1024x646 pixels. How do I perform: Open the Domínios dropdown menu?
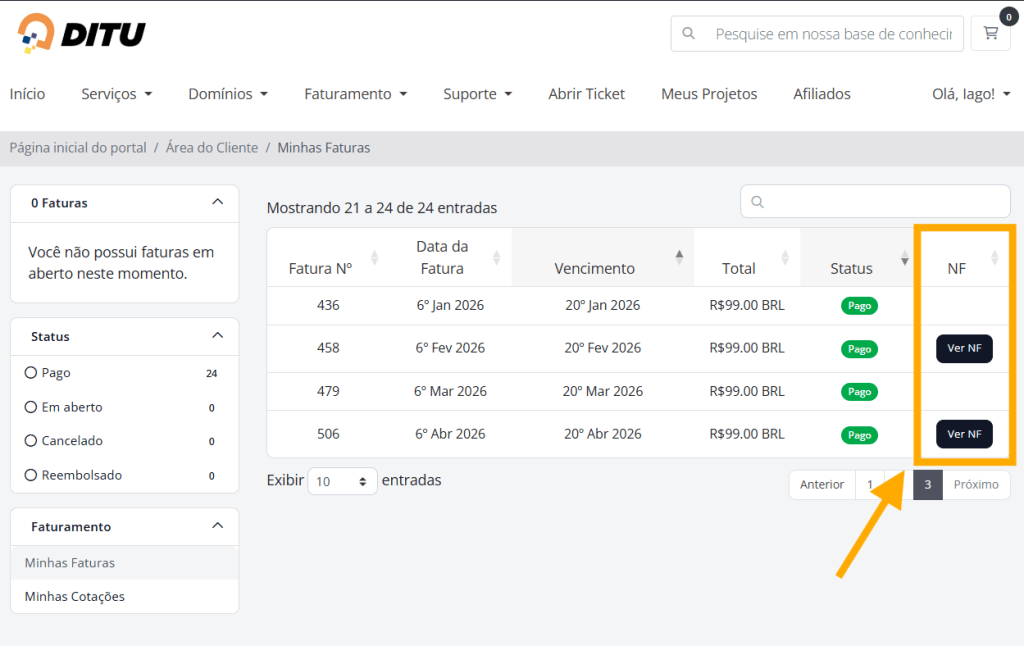click(228, 94)
